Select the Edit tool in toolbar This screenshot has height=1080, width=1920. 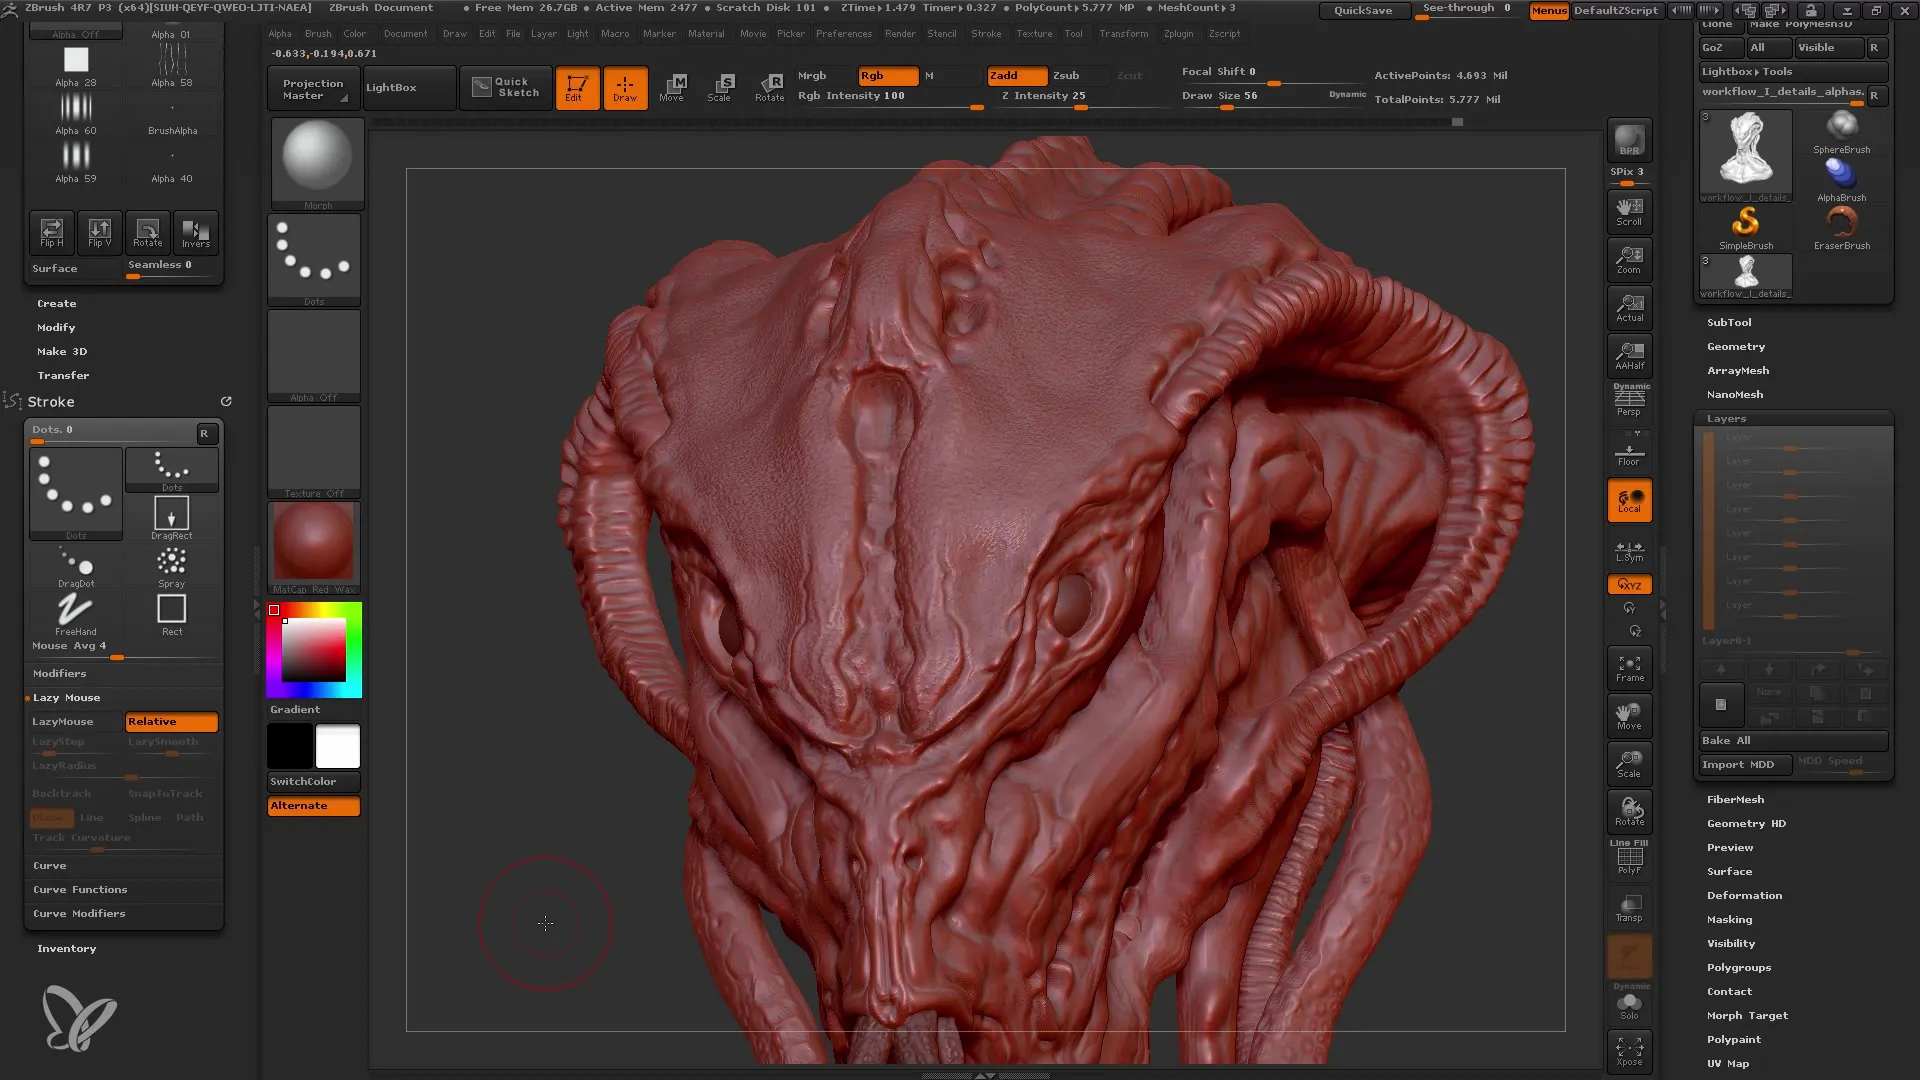[x=576, y=87]
